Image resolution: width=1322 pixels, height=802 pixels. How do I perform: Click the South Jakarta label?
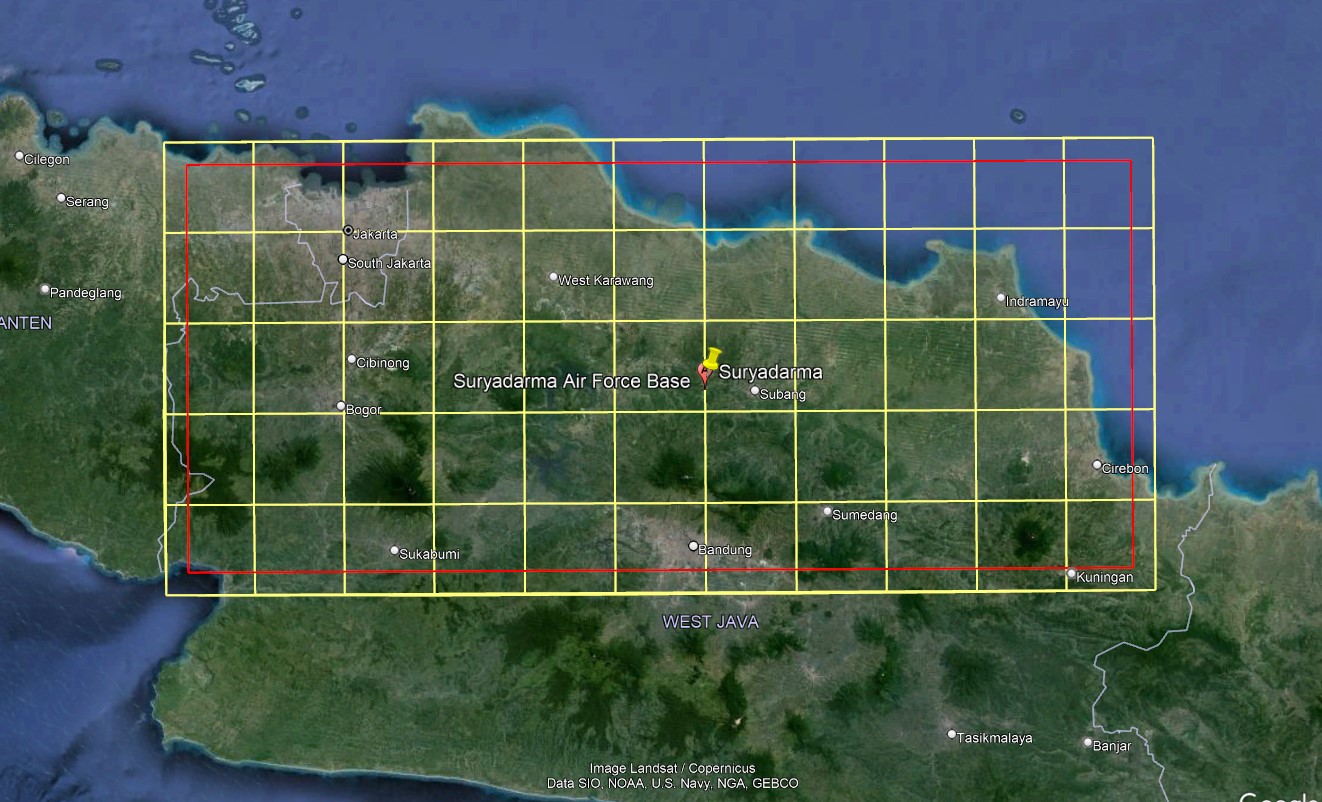pos(390,263)
